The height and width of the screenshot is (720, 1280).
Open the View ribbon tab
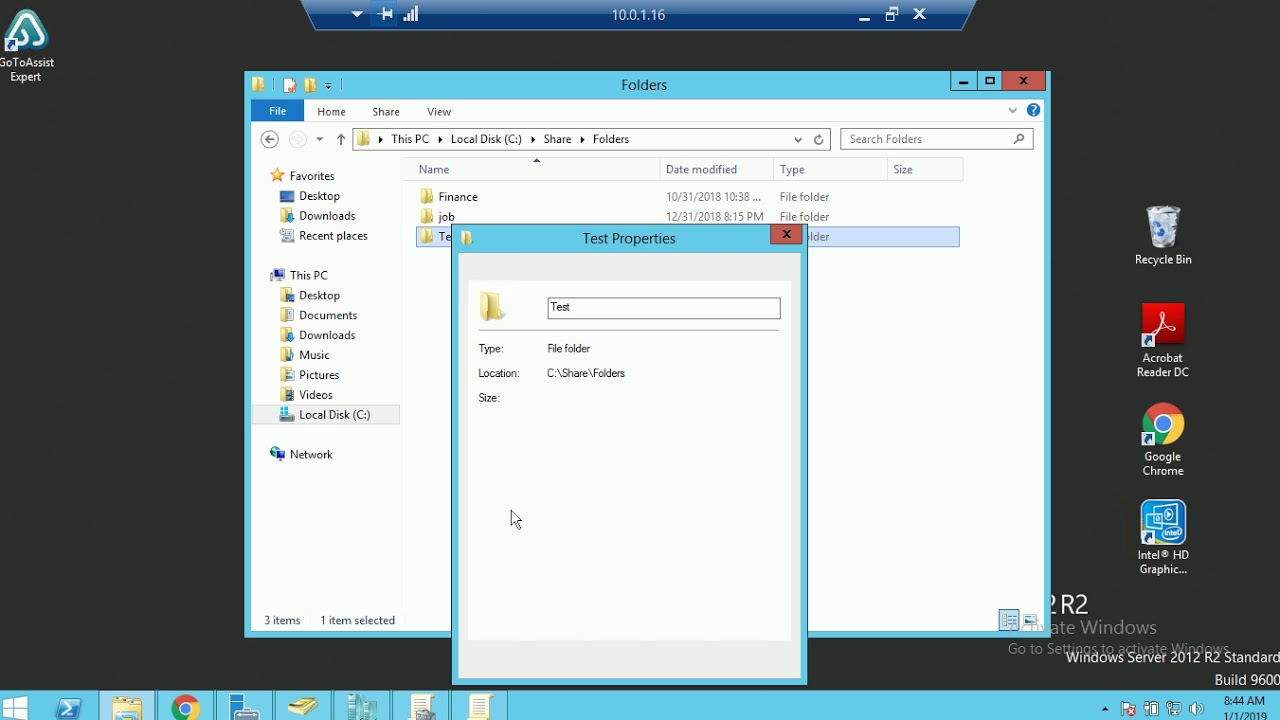(439, 112)
